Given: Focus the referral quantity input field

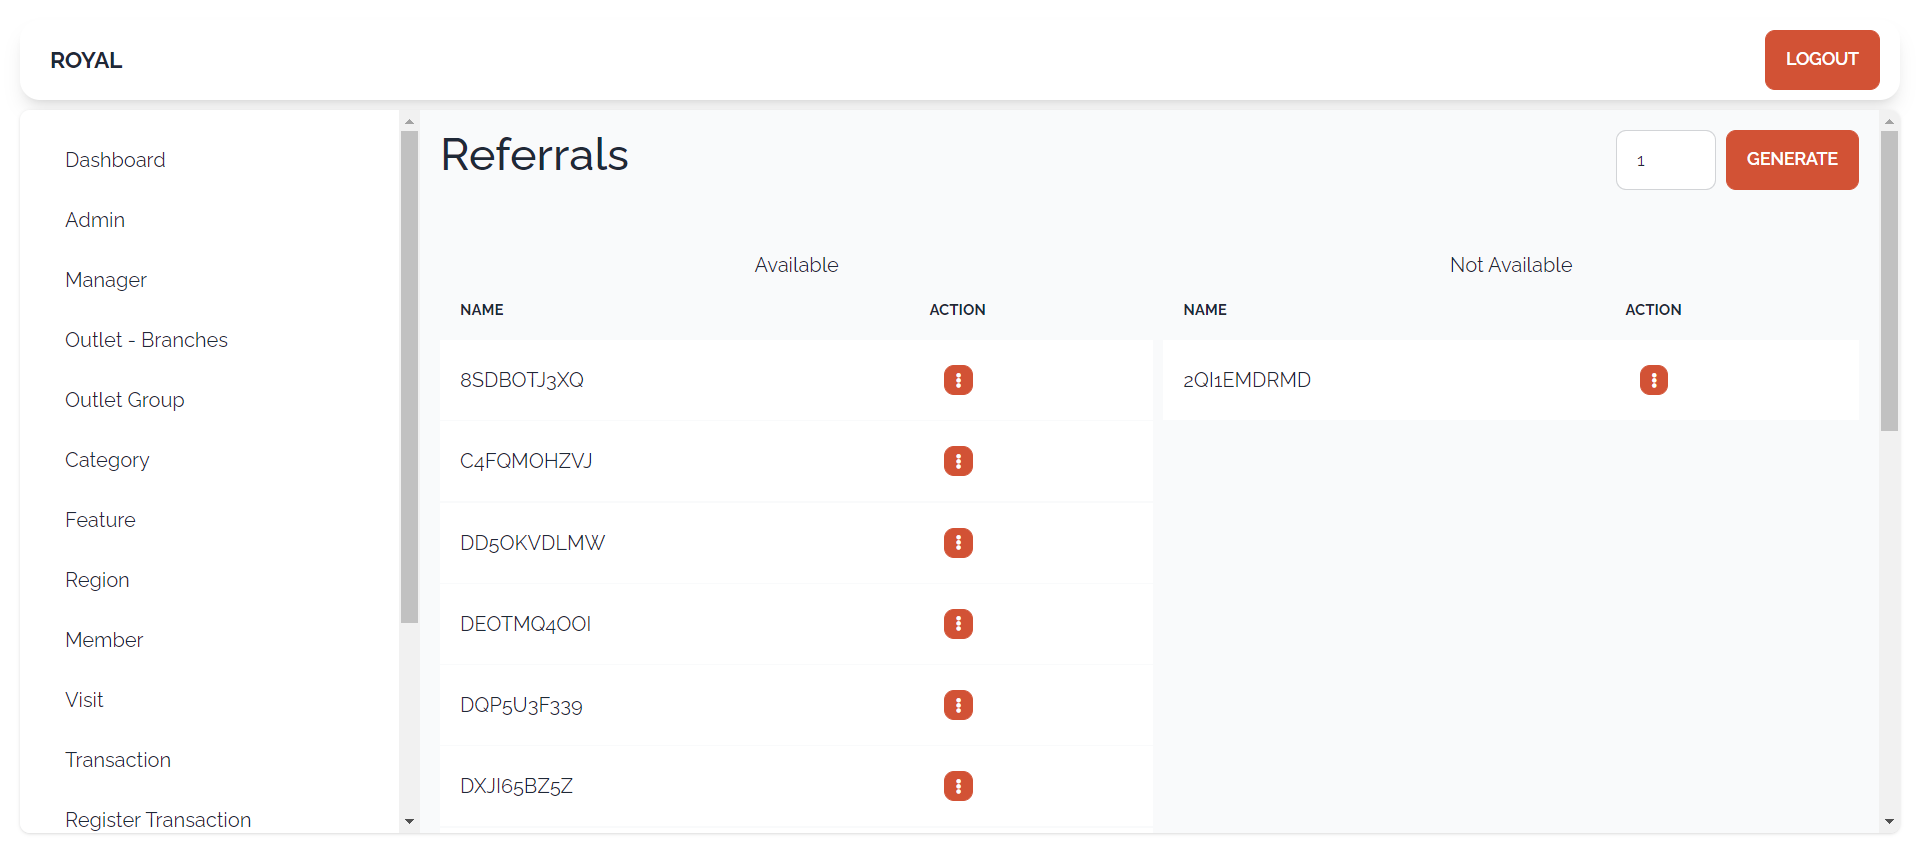Looking at the screenshot, I should coord(1665,160).
